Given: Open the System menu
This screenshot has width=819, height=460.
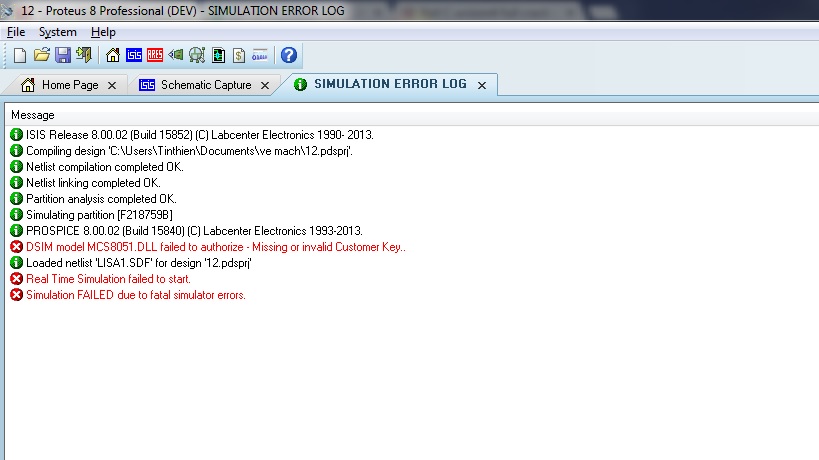Looking at the screenshot, I should point(57,32).
